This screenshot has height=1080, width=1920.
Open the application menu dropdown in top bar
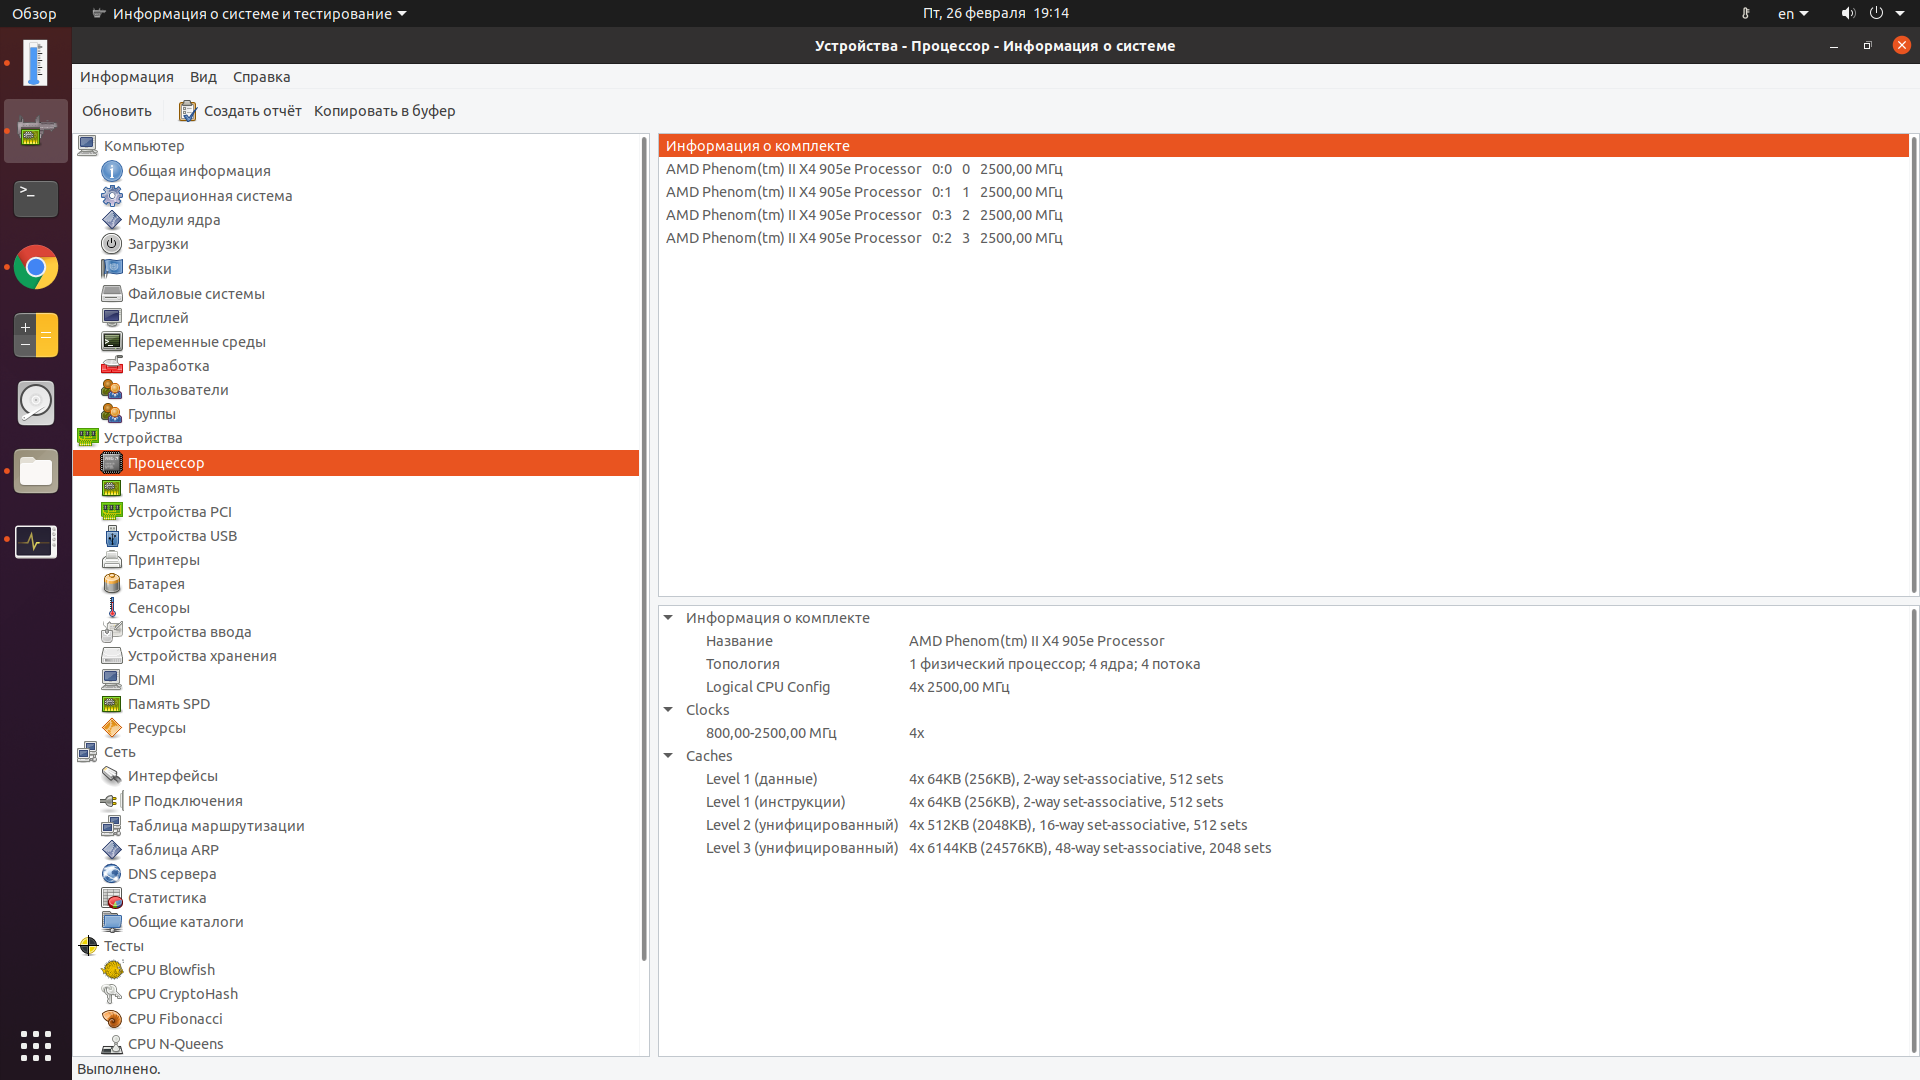pyautogui.click(x=250, y=14)
